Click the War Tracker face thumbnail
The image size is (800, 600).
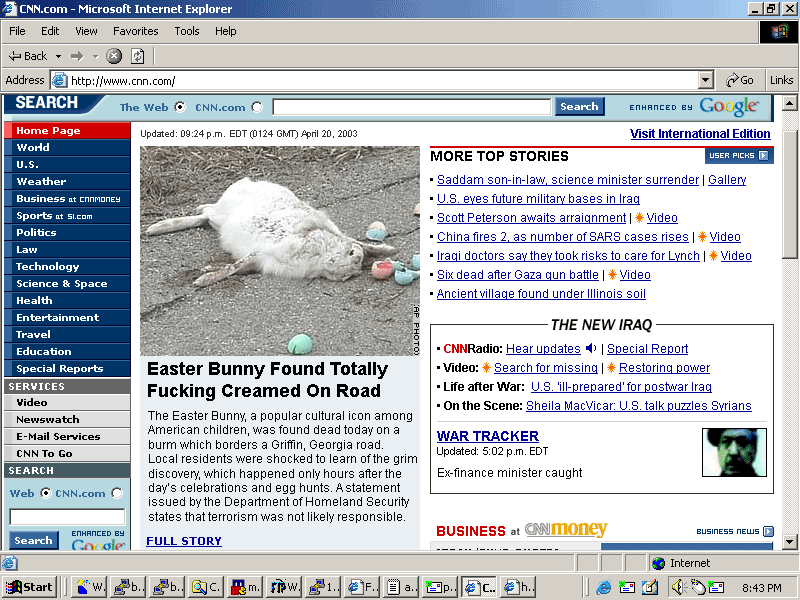[x=734, y=453]
